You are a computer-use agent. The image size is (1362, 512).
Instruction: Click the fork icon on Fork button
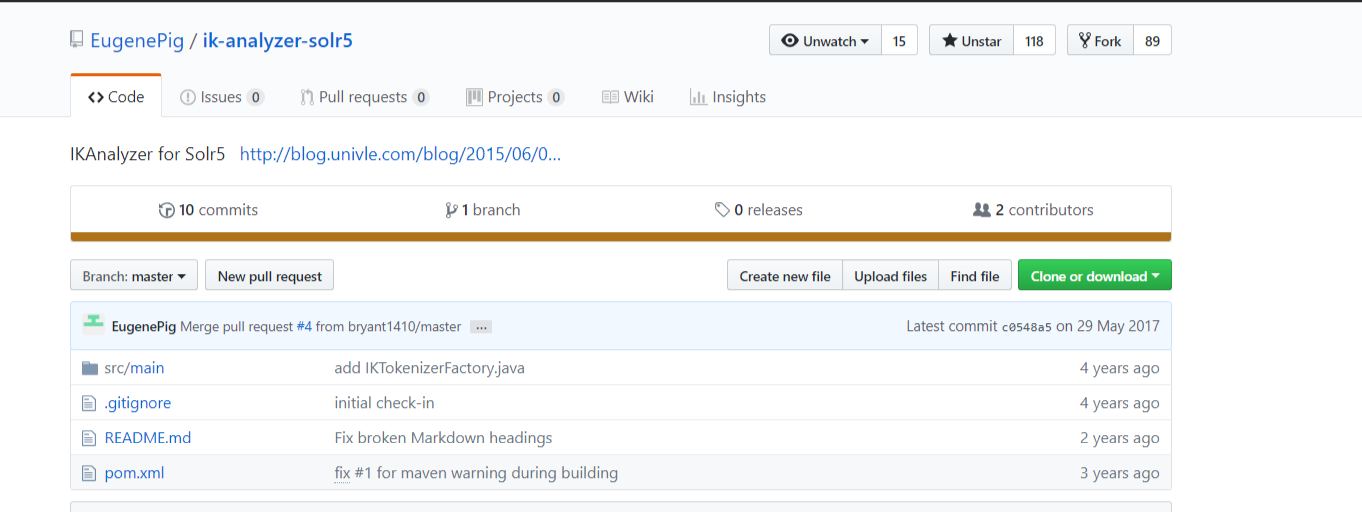point(1084,41)
